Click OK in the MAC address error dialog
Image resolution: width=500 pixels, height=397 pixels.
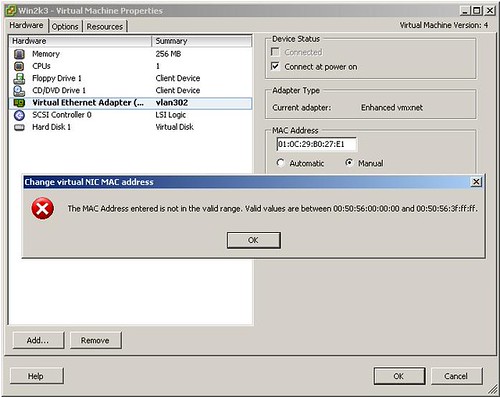(254, 240)
